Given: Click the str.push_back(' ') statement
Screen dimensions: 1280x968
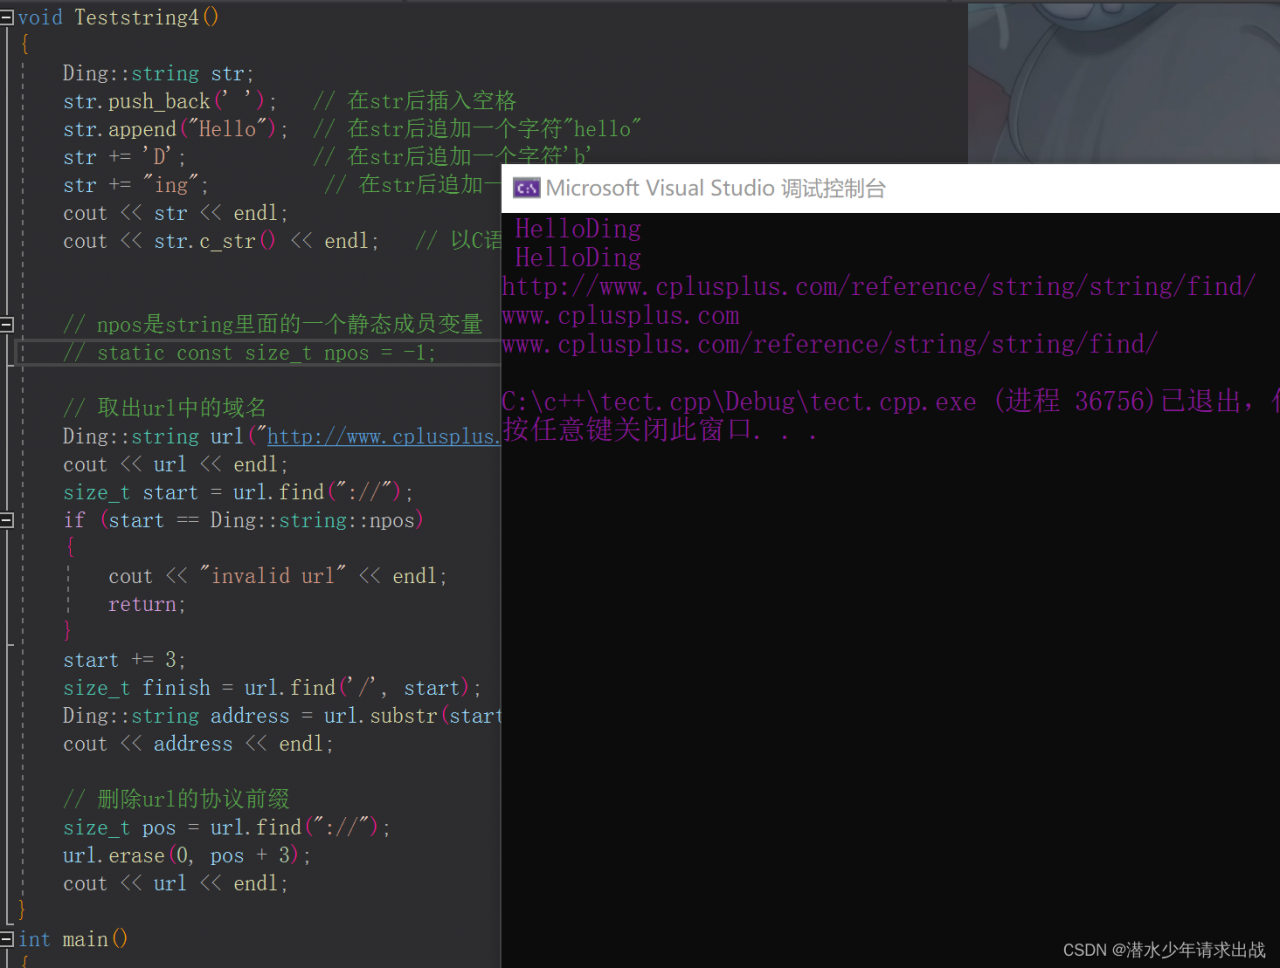Looking at the screenshot, I should [x=170, y=101].
